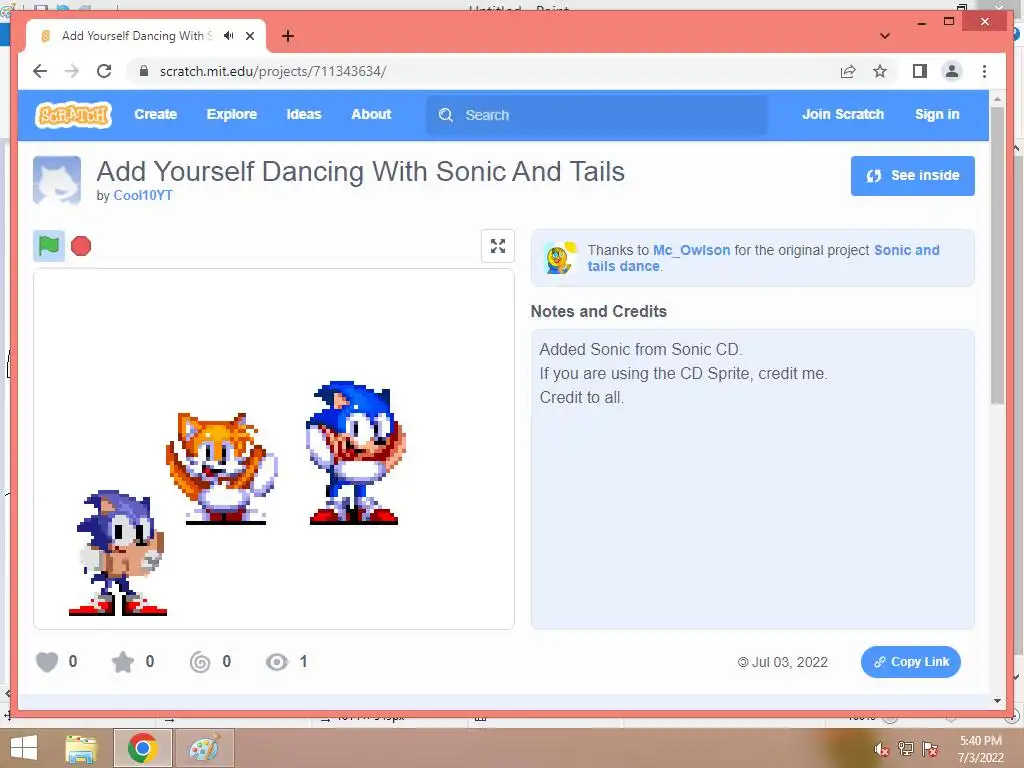This screenshot has height=768, width=1024.
Task: Click the address bar URL
Action: click(x=273, y=71)
